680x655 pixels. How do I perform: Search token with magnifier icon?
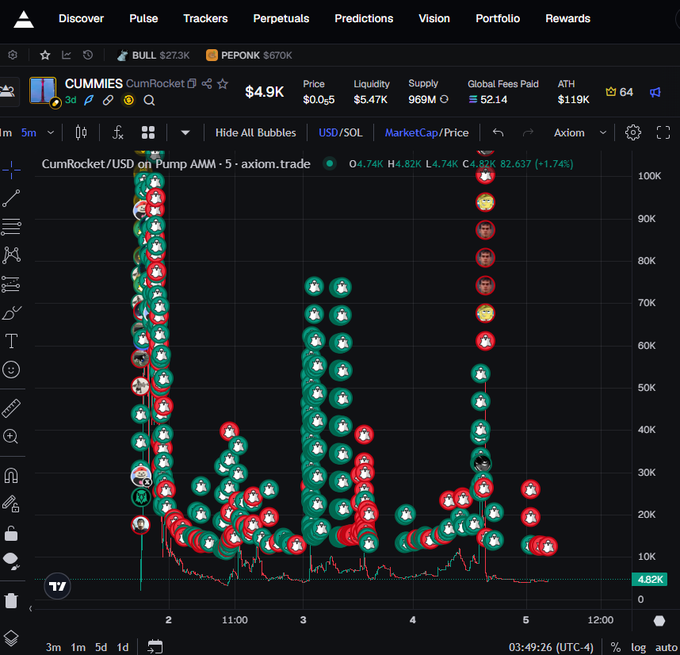[149, 101]
